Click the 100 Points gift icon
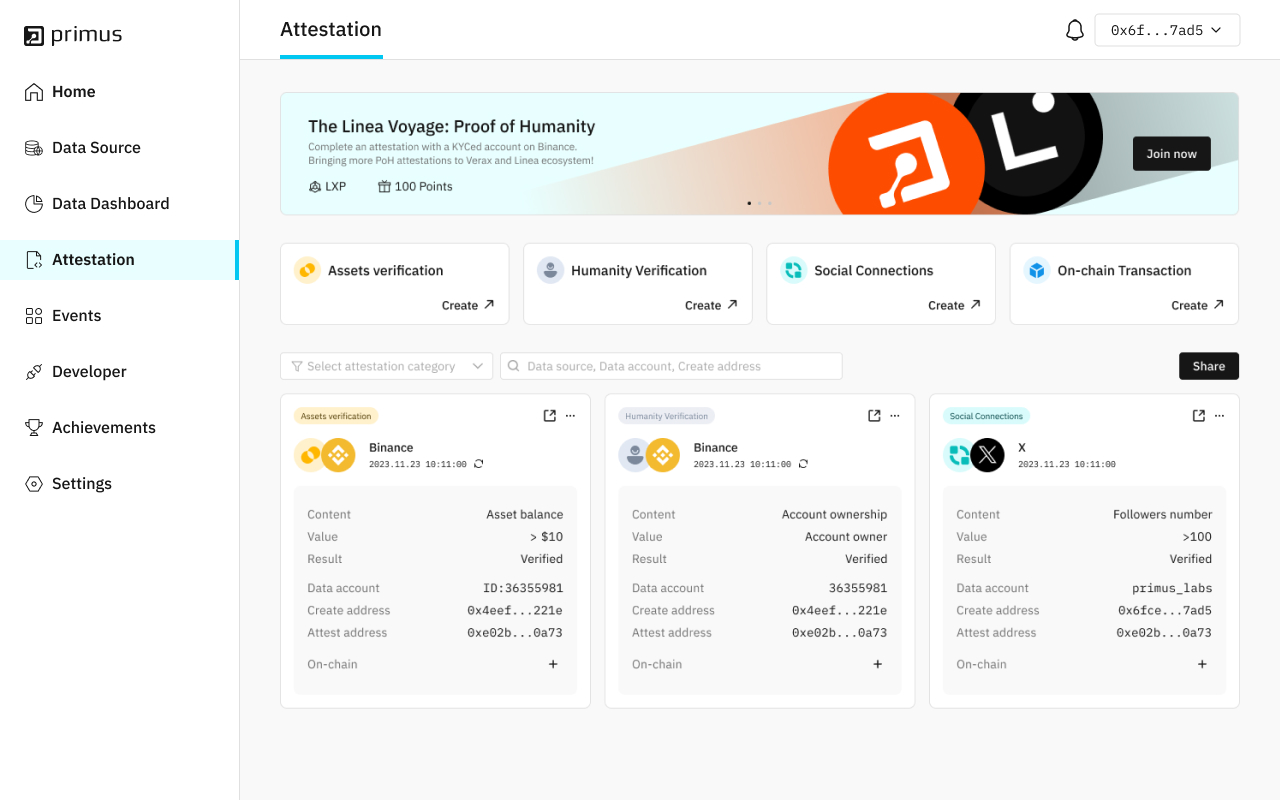The width and height of the screenshot is (1280, 800). coord(384,186)
